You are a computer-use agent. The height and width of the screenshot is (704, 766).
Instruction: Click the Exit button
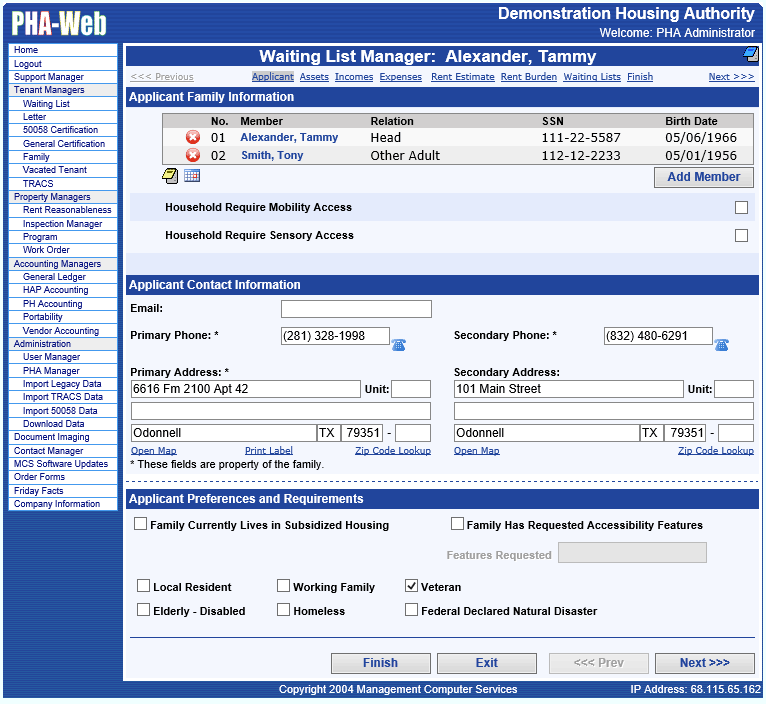click(x=487, y=663)
